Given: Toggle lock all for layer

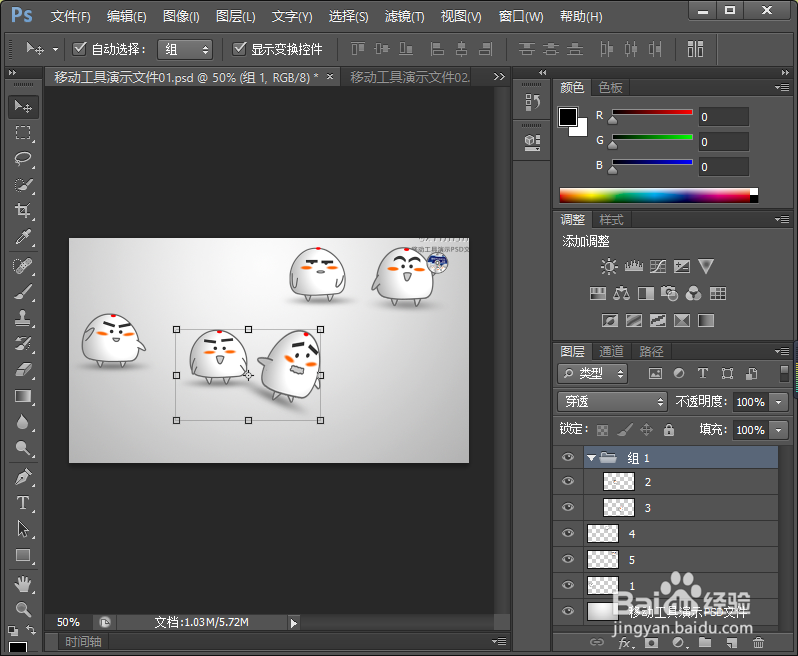Looking at the screenshot, I should coord(669,430).
